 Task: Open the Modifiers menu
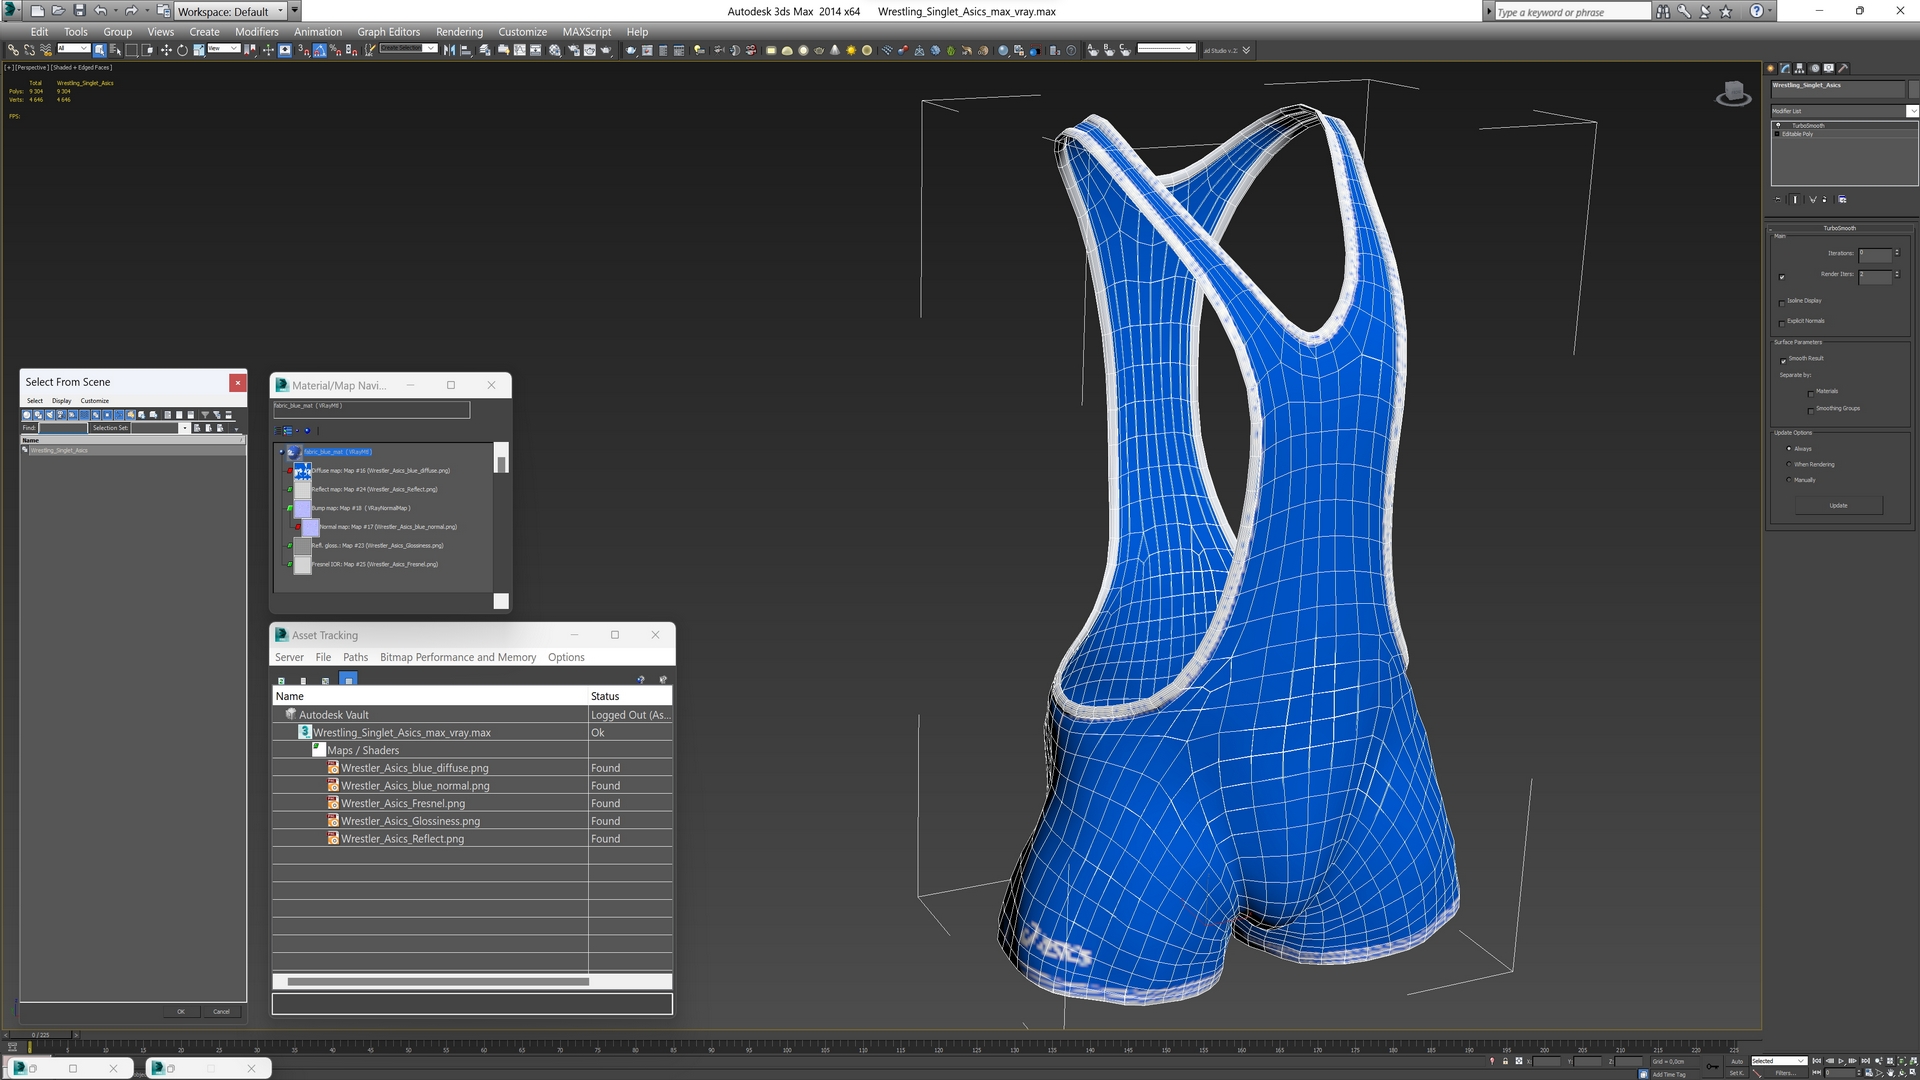257,32
